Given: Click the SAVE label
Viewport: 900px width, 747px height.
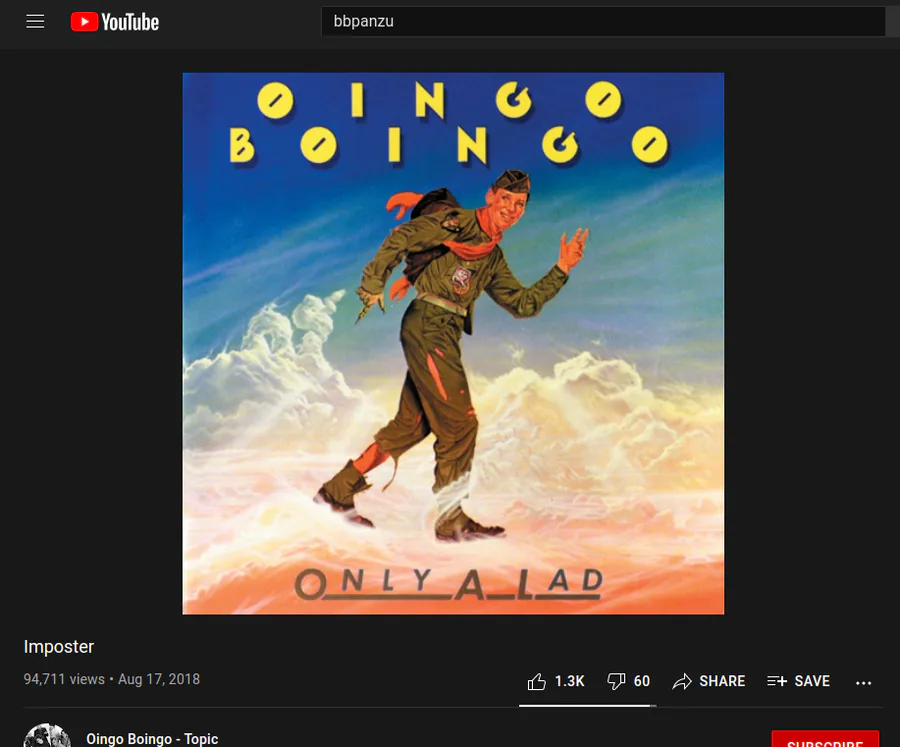Looking at the screenshot, I should click(x=812, y=682).
